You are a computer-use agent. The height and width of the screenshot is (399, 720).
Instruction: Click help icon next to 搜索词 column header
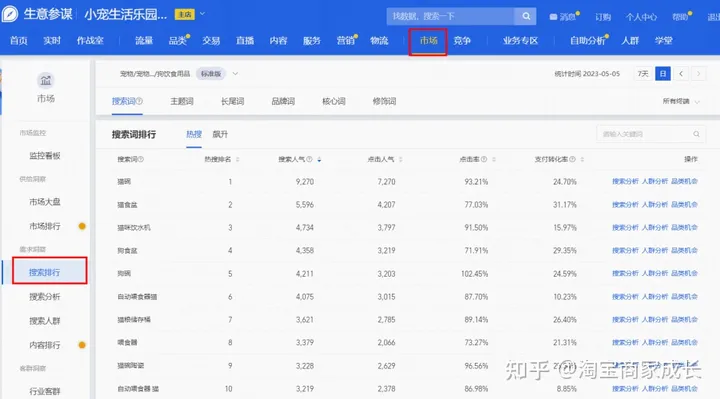point(141,159)
